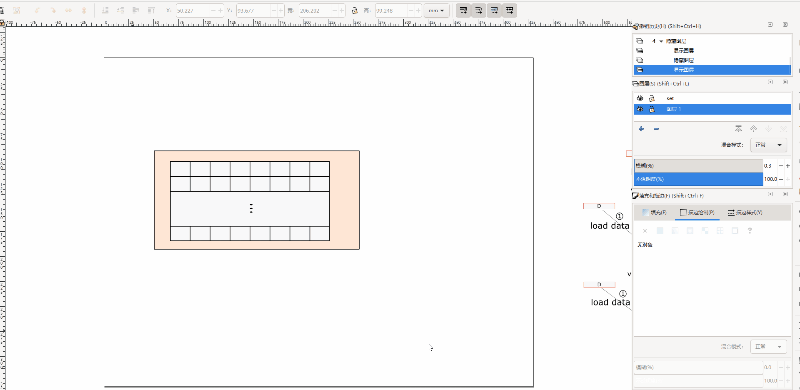This screenshot has height=390, width=800.
Task: Increase width value with the plus stepper
Action: [x=342, y=10]
